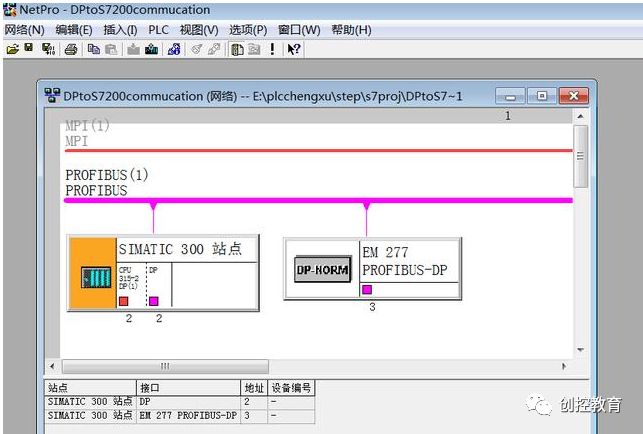Click the Open project toolbar icon
The image size is (643, 434).
tap(12, 50)
